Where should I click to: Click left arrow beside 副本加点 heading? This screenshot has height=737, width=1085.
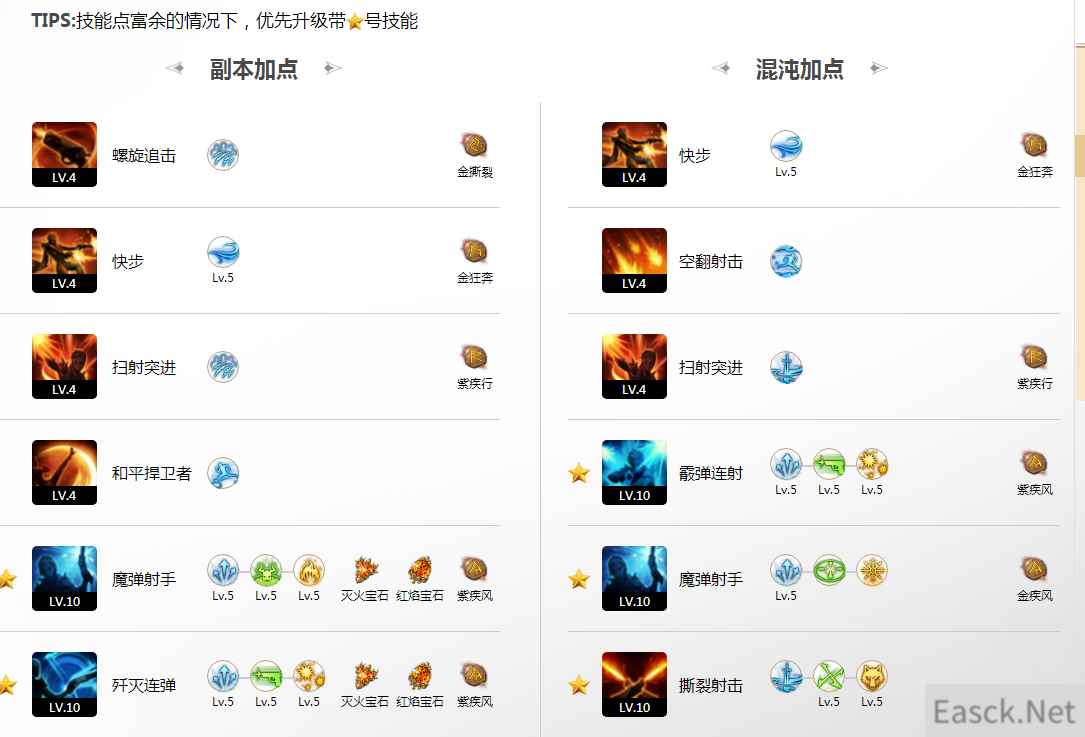[x=174, y=68]
